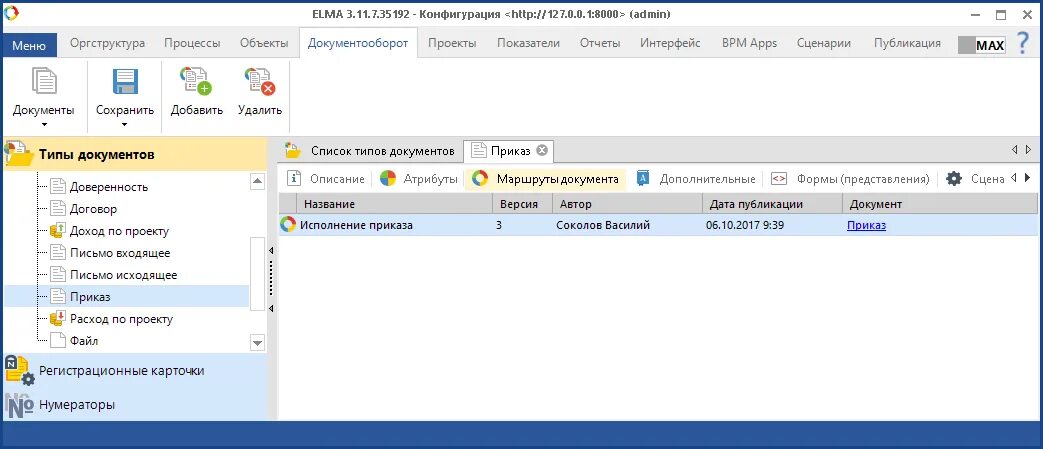
Task: Open the Приказ document link
Action: point(866,225)
